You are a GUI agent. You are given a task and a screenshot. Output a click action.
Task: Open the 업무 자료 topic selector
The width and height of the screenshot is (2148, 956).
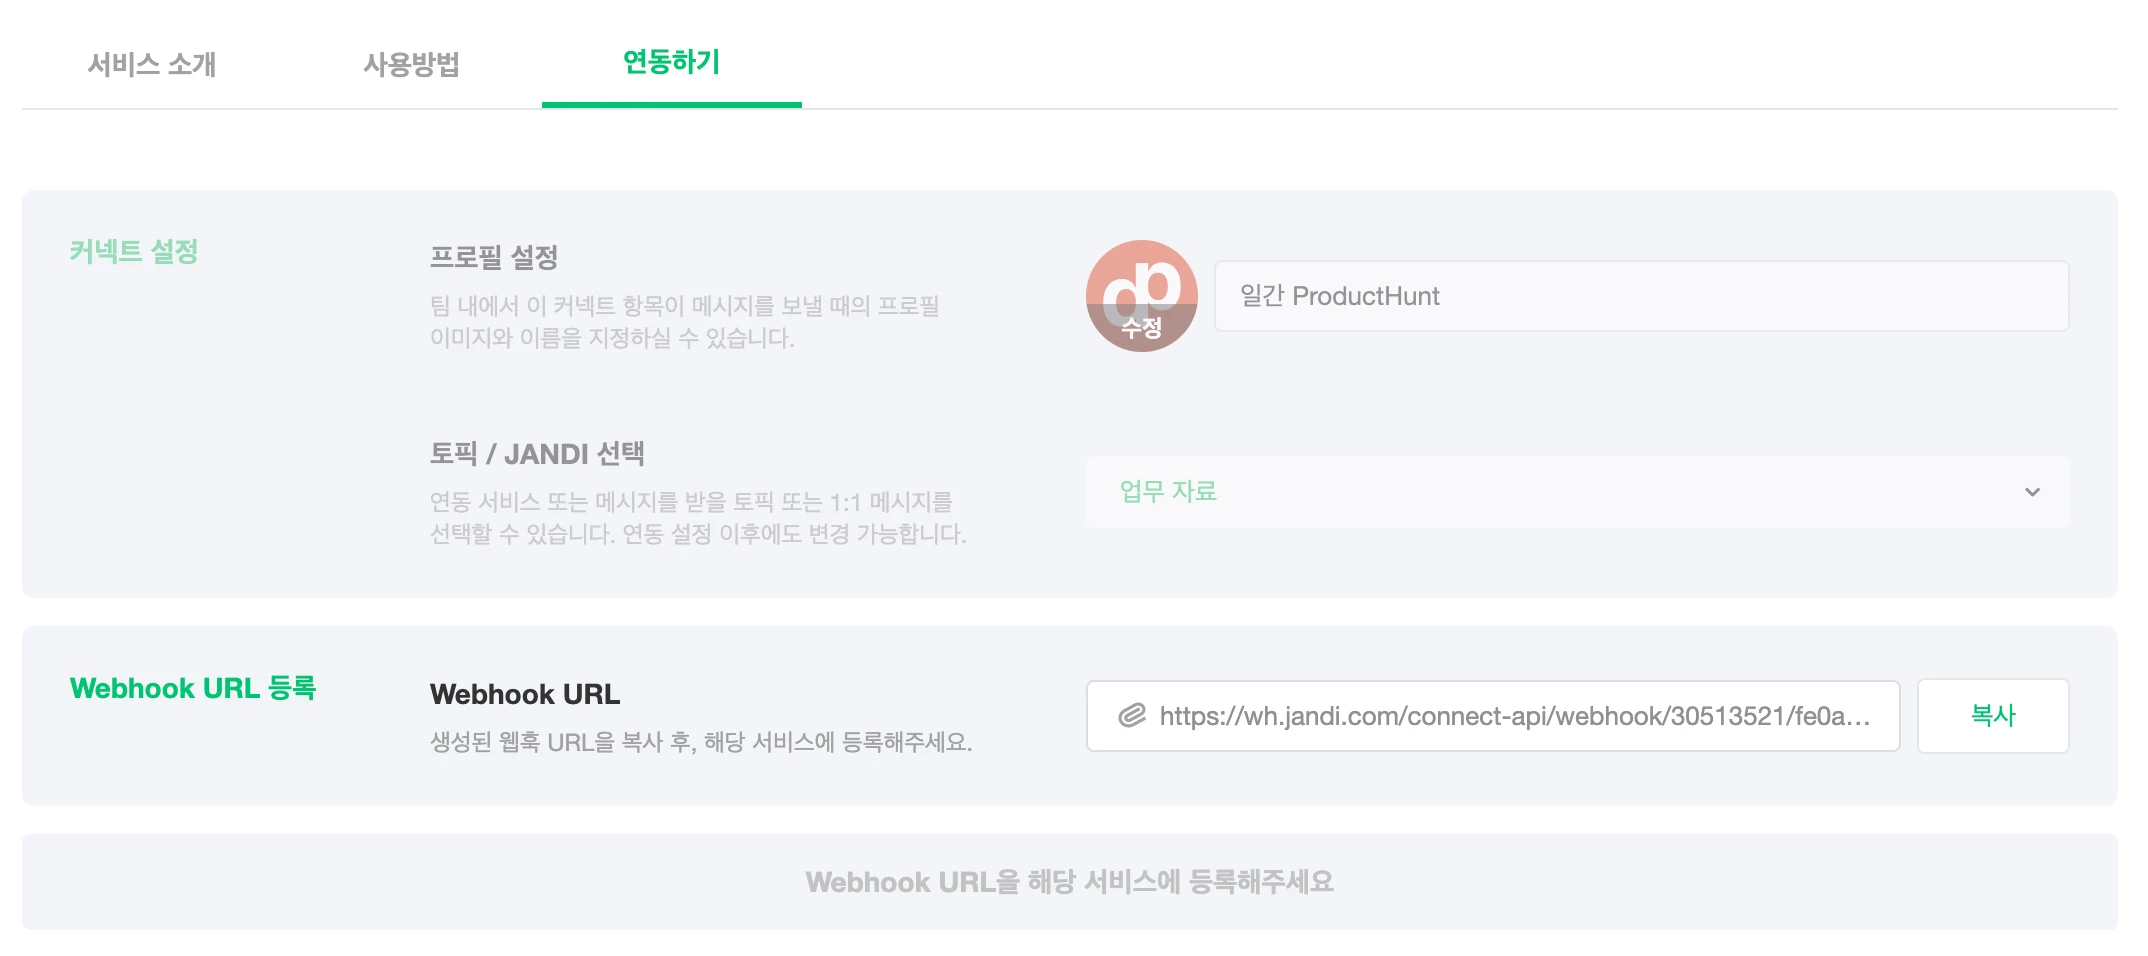pos(1577,492)
